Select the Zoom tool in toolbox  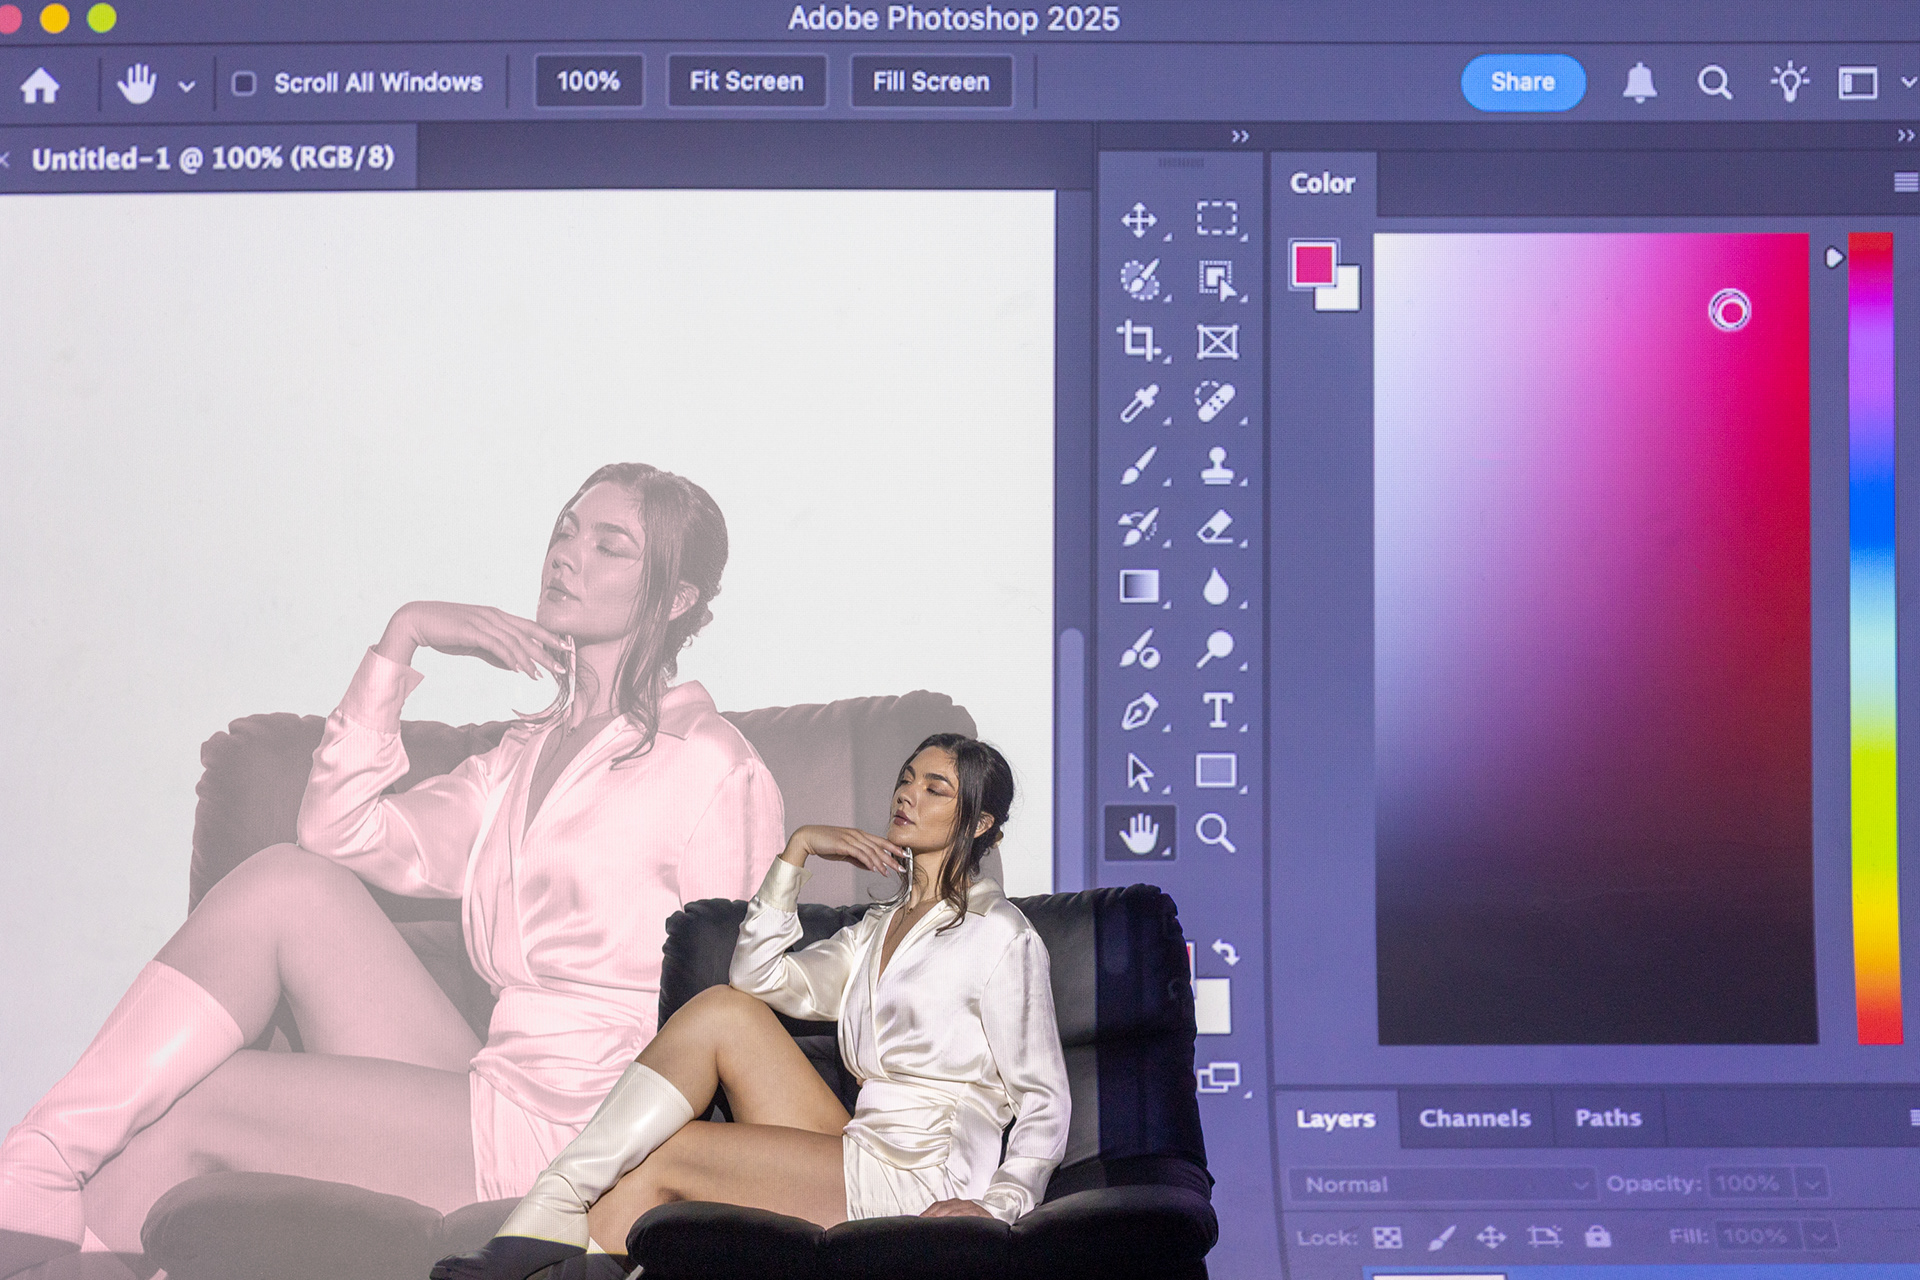coord(1215,833)
